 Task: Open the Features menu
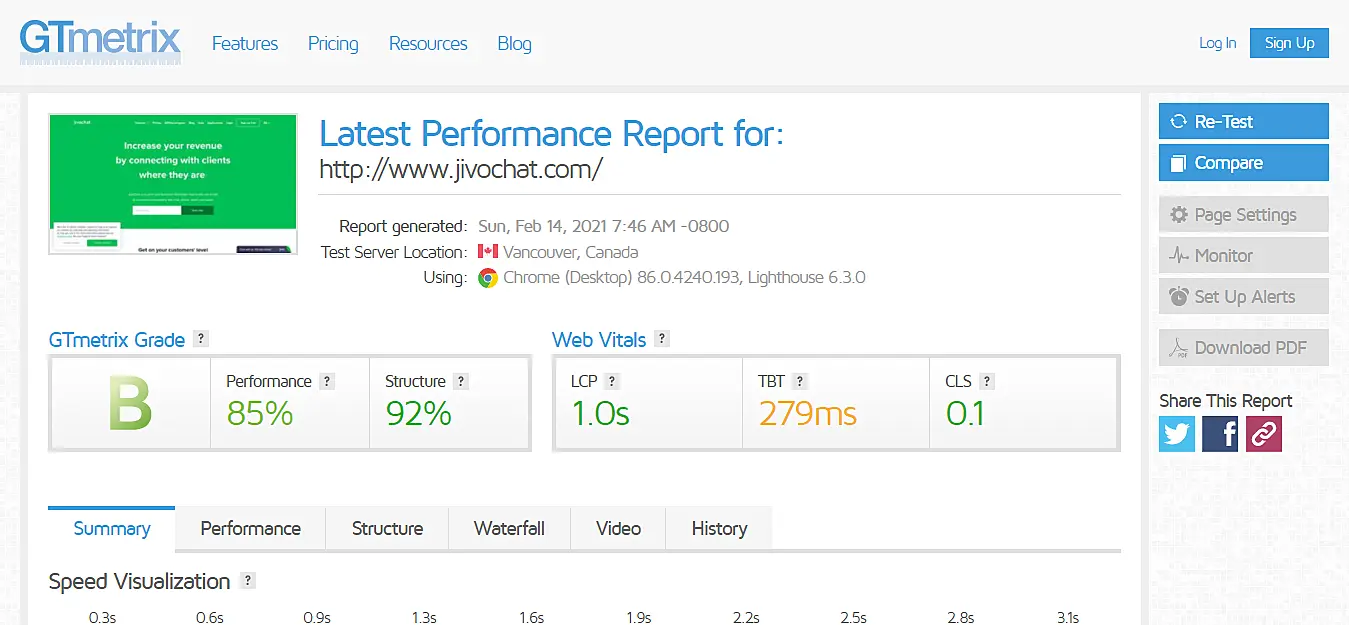tap(244, 43)
